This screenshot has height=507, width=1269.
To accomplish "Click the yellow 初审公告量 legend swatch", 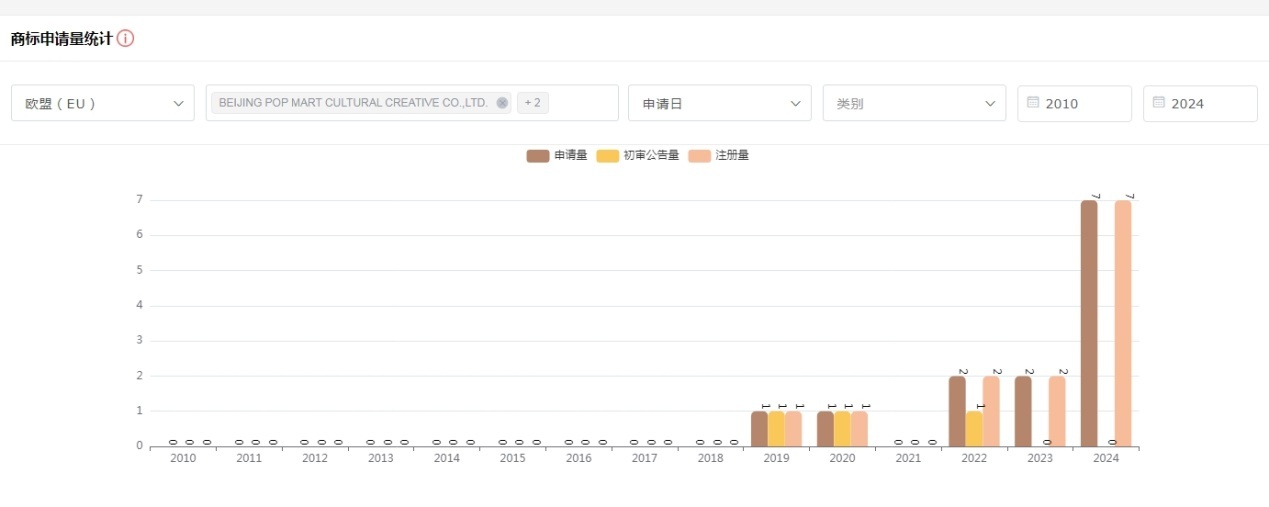I will click(607, 155).
